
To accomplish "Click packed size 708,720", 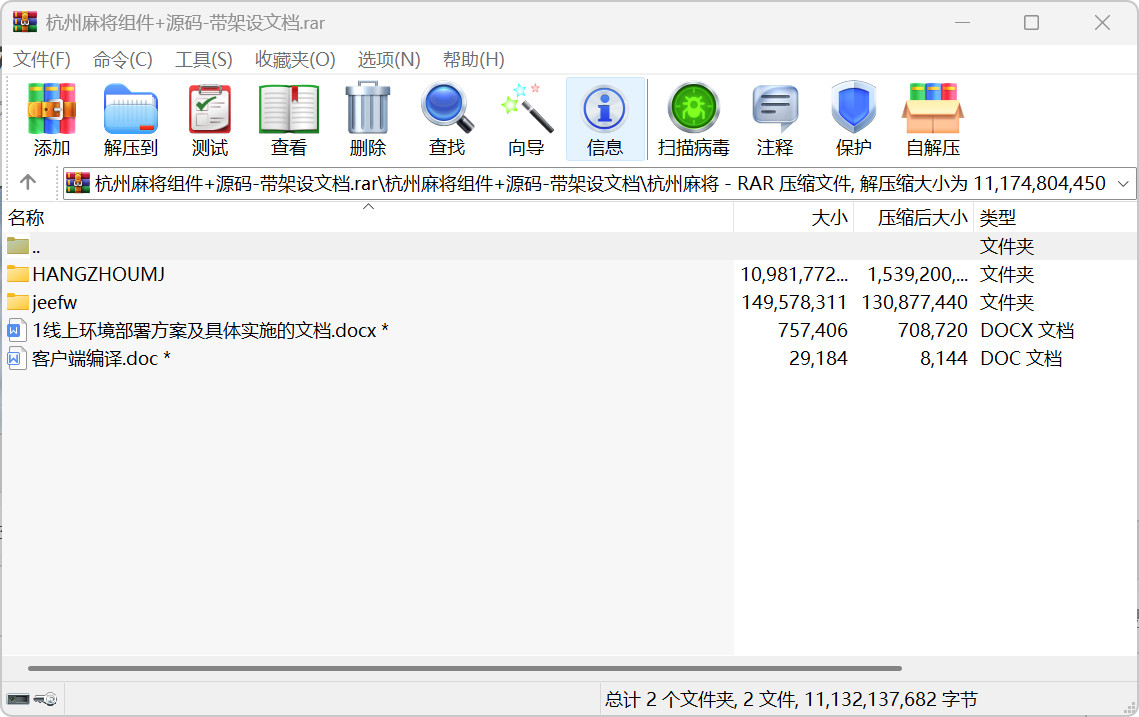I will [x=933, y=331].
